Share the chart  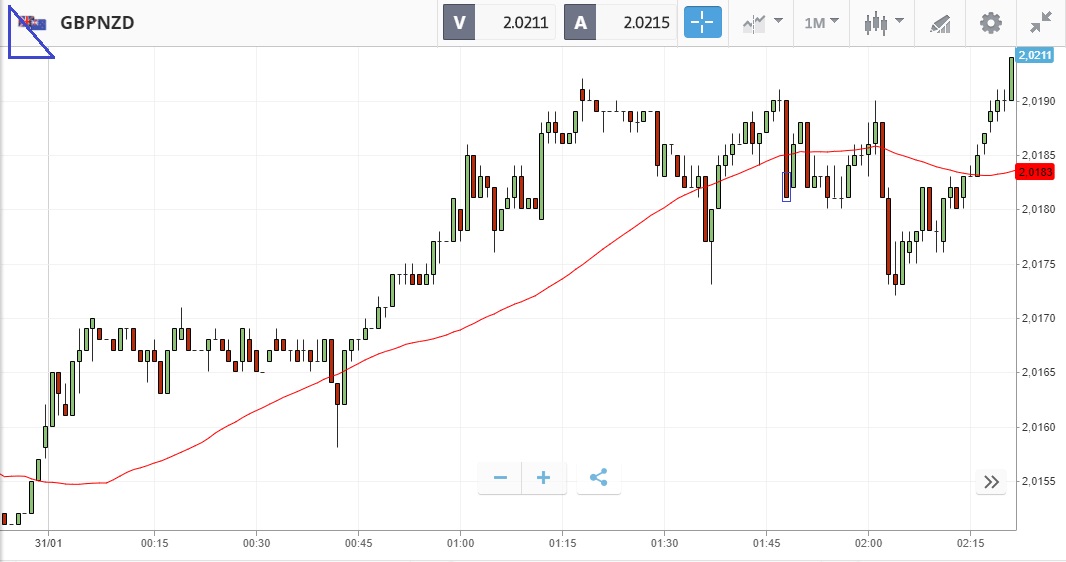[x=598, y=478]
